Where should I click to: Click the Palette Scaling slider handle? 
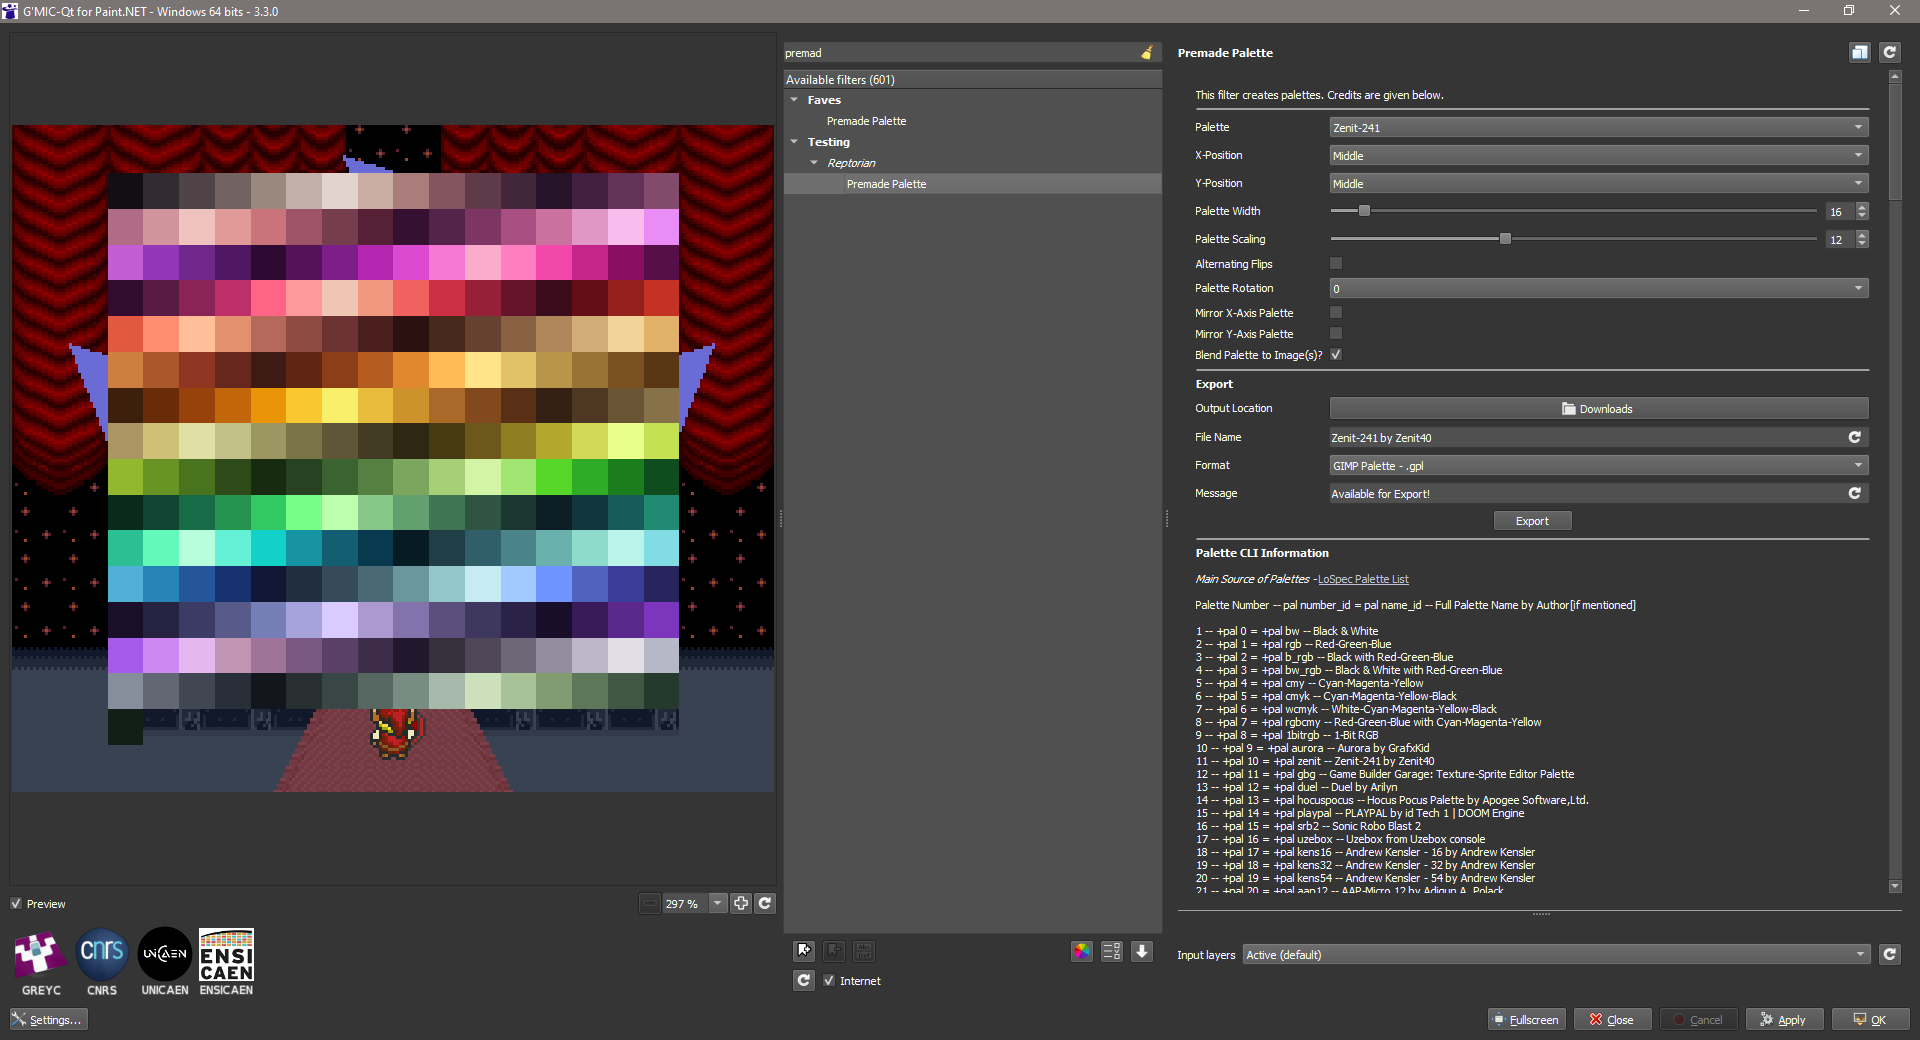(x=1505, y=239)
